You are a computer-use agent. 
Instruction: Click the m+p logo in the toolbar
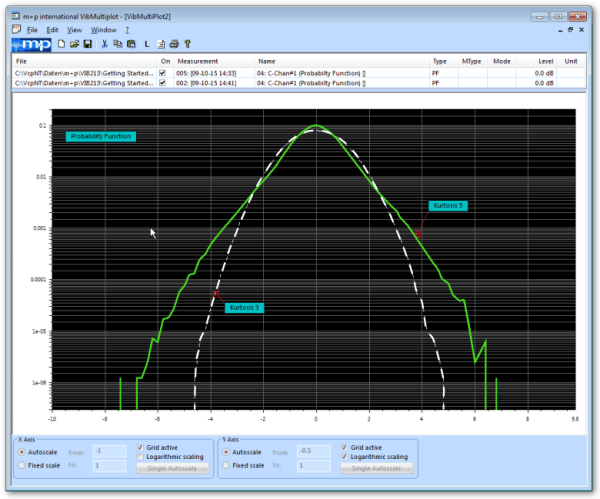coord(31,45)
